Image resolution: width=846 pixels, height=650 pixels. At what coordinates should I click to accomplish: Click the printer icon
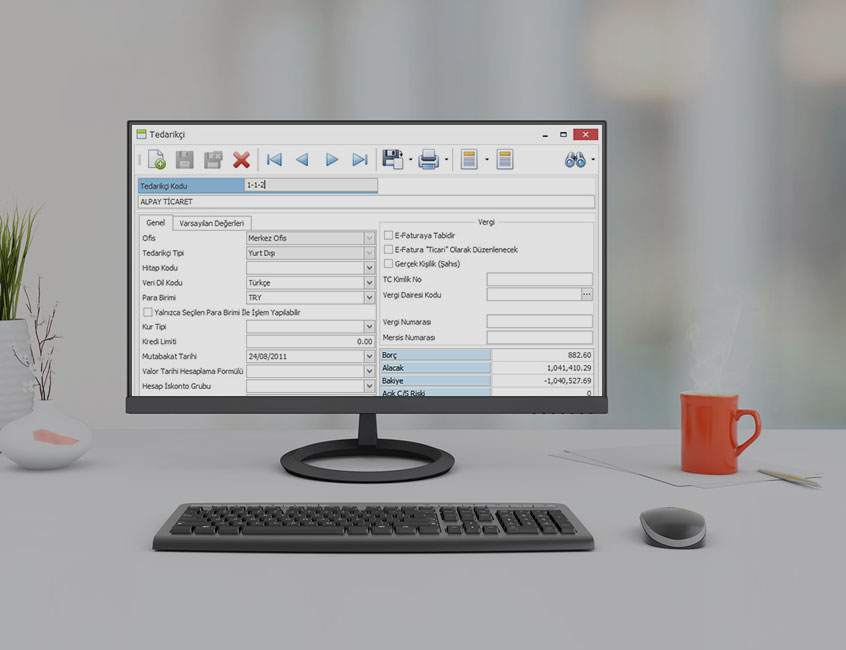tap(428, 160)
